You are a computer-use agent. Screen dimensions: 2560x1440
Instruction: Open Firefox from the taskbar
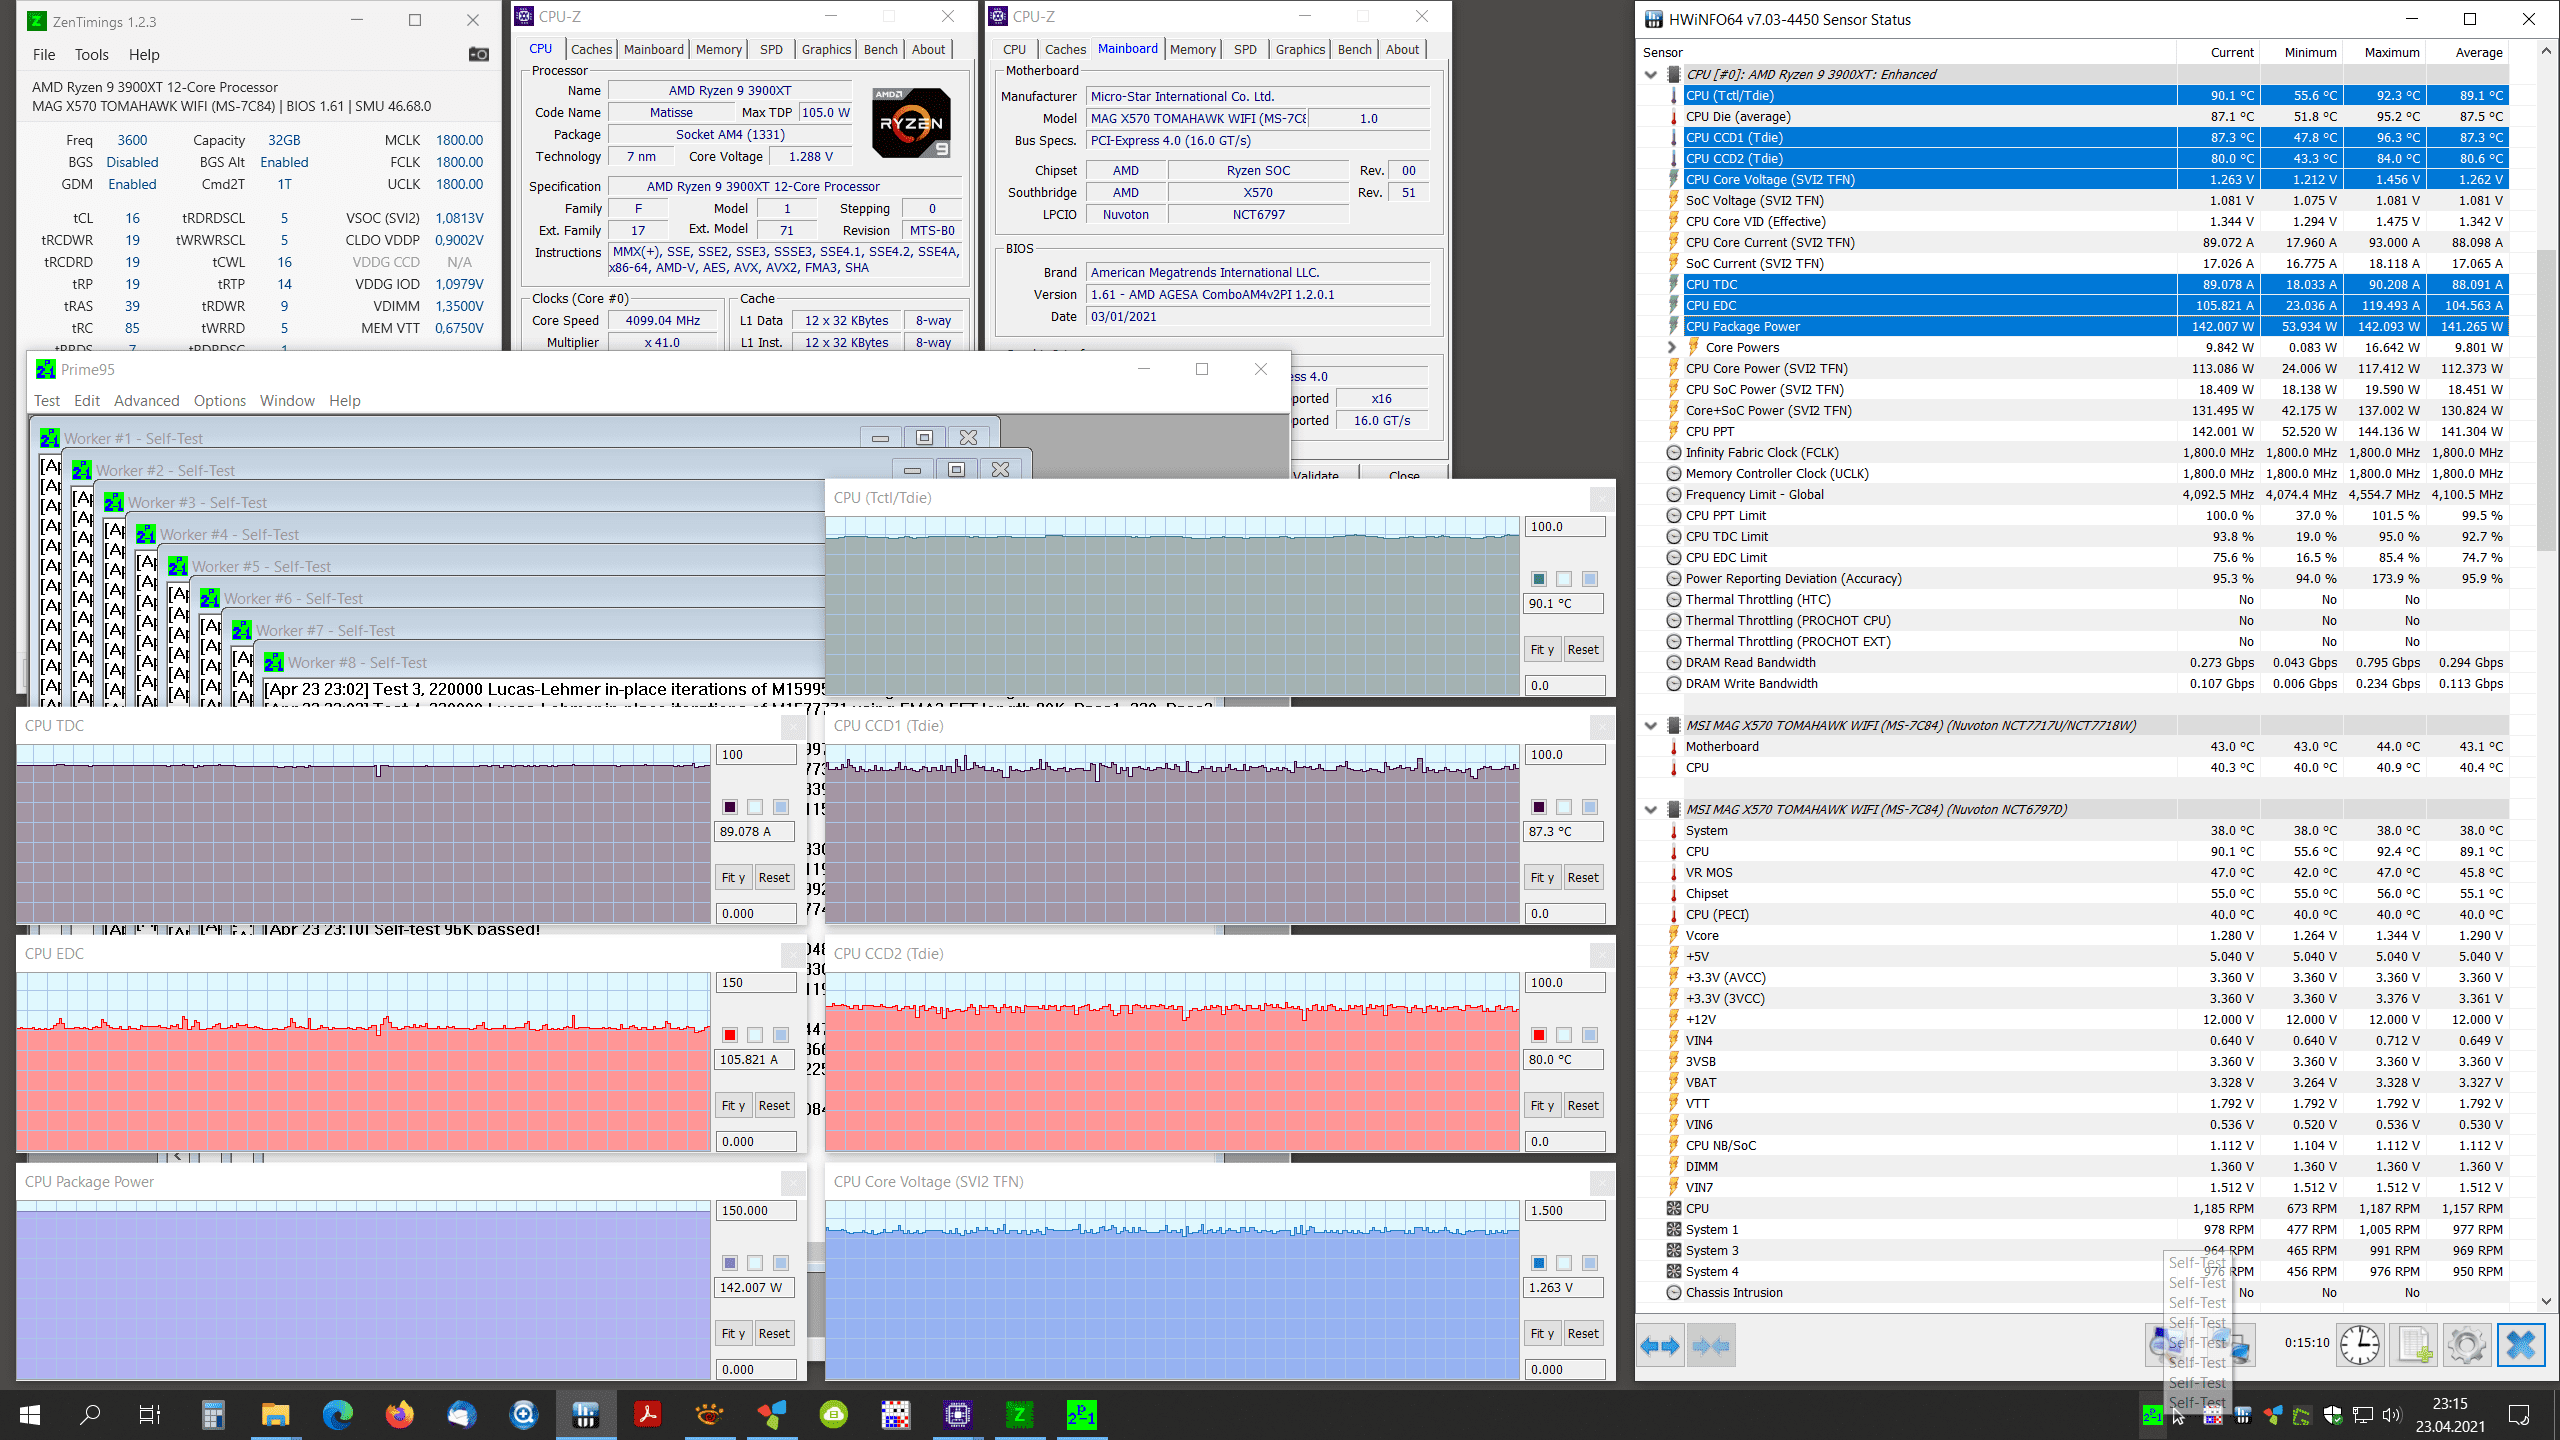[x=399, y=1415]
